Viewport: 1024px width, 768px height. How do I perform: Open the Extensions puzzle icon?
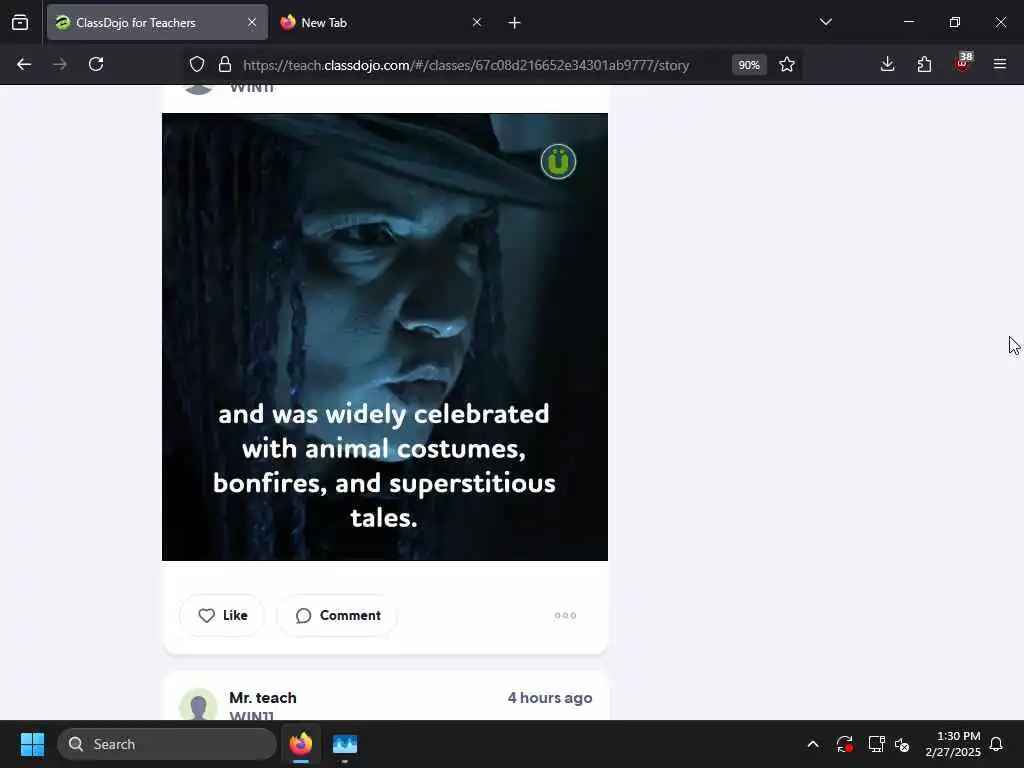[x=924, y=65]
